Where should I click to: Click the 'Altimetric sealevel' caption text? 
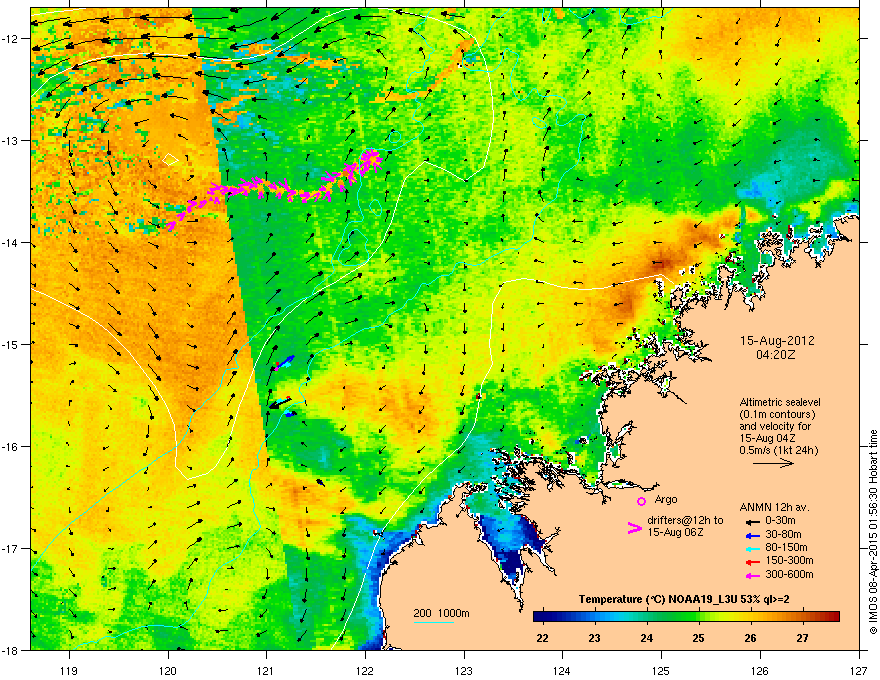pos(780,402)
